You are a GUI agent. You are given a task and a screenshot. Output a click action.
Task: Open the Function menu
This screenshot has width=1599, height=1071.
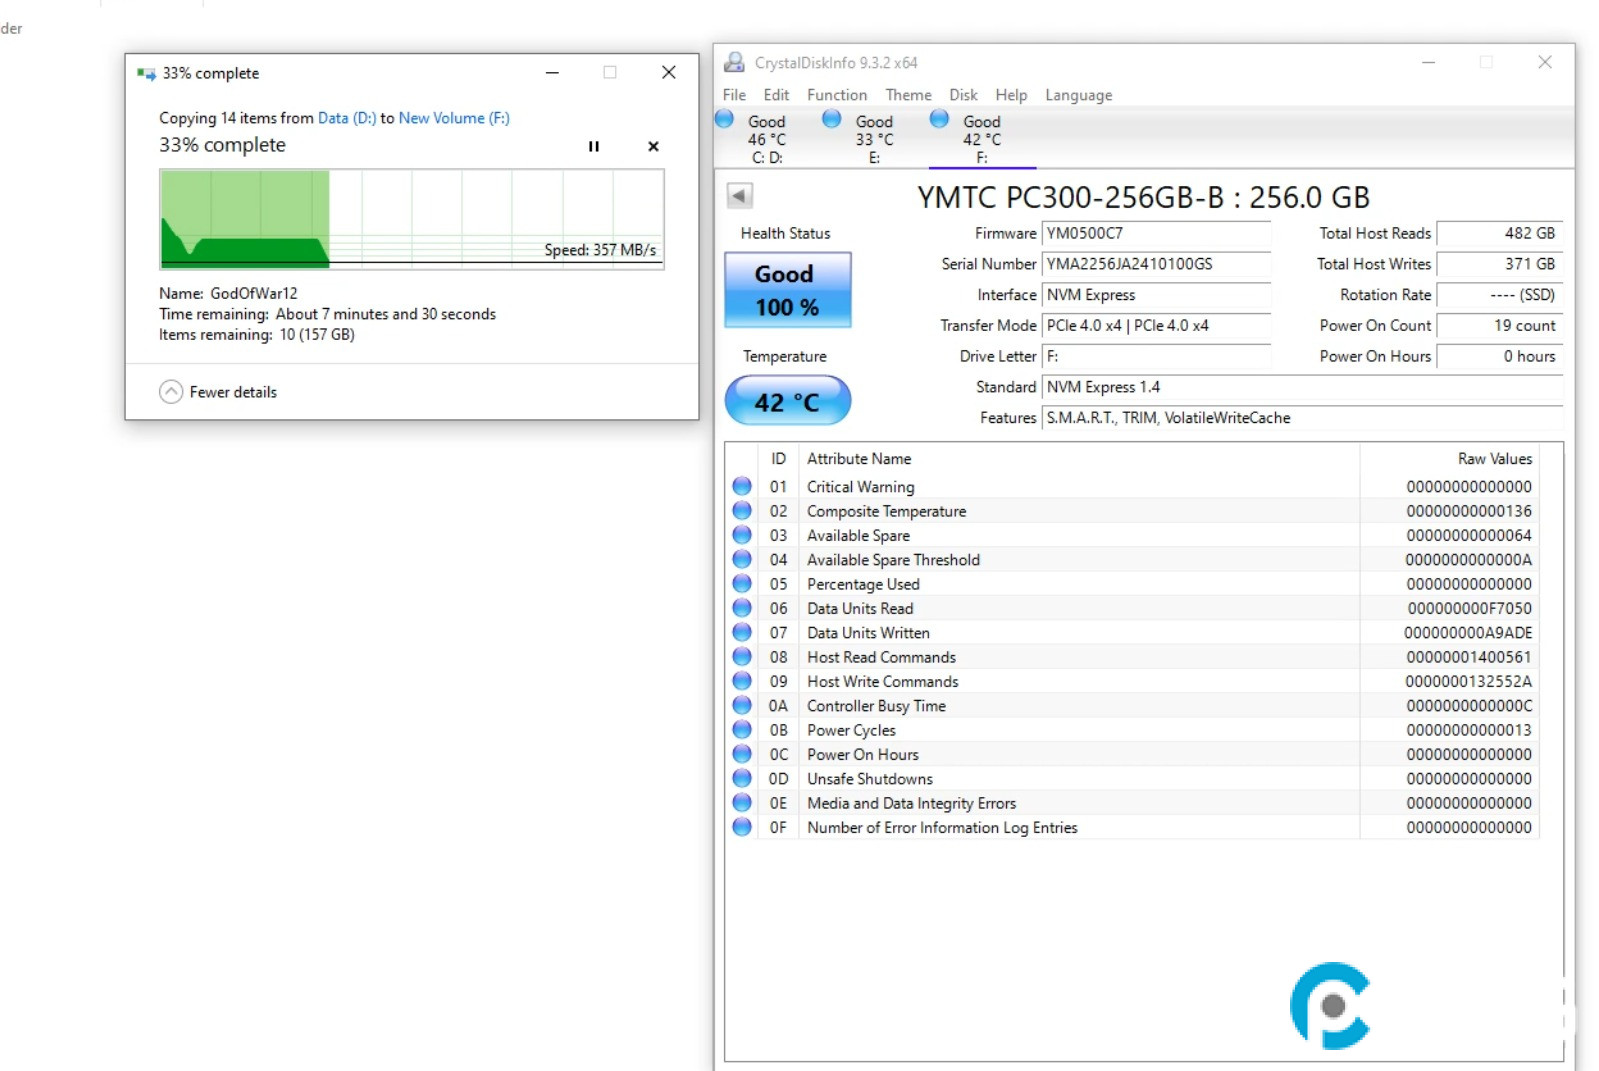(837, 95)
